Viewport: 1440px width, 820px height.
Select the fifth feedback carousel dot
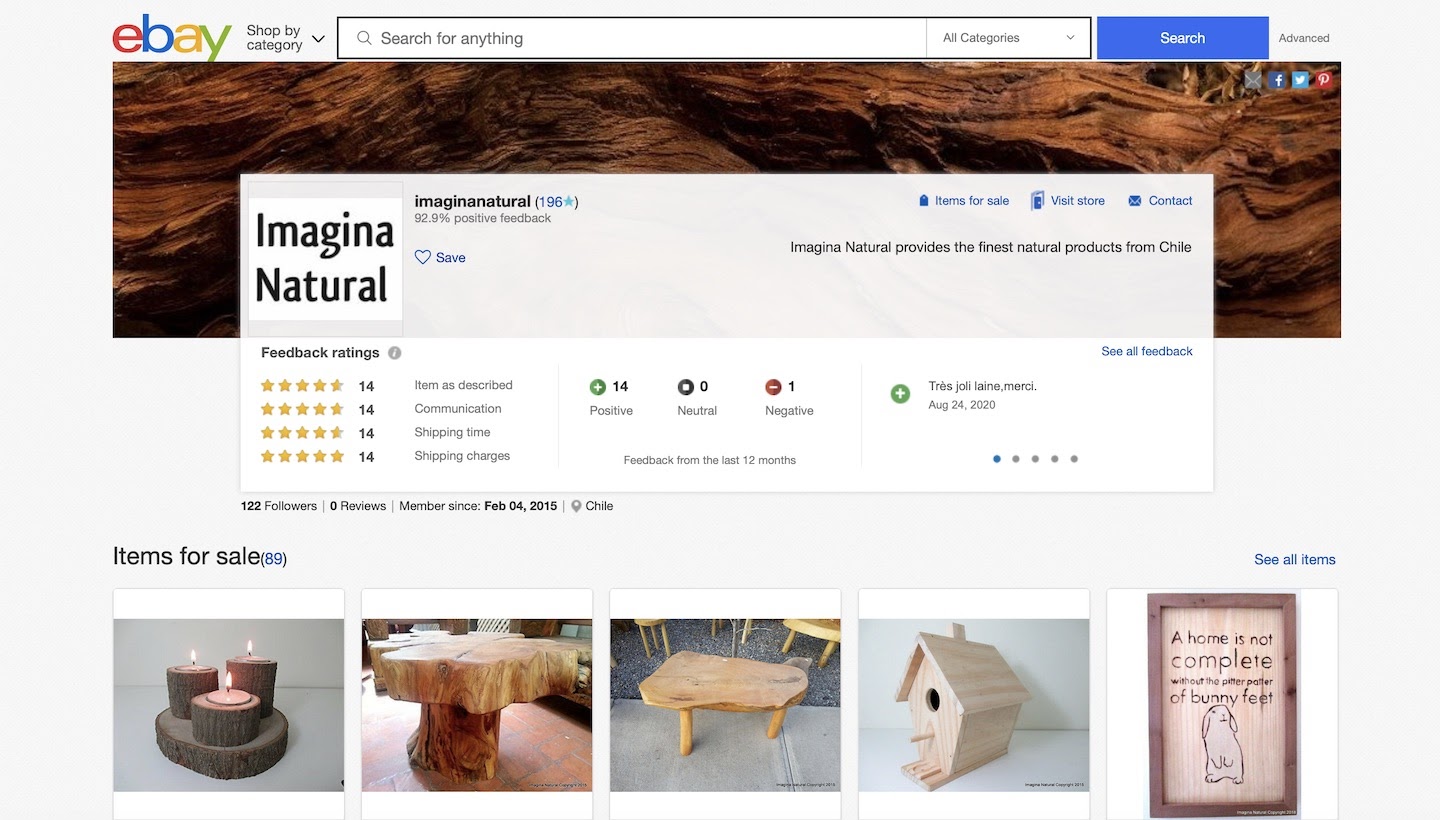[1074, 459]
